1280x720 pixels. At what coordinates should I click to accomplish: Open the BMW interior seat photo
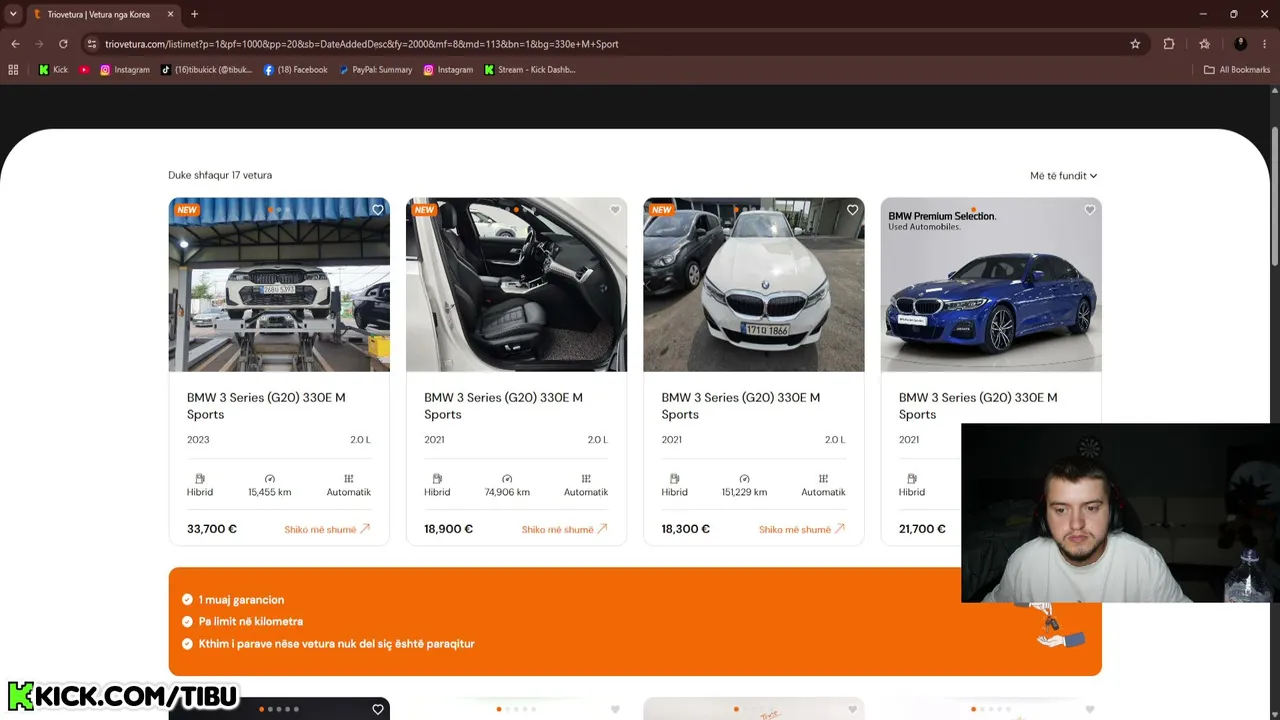(x=516, y=285)
